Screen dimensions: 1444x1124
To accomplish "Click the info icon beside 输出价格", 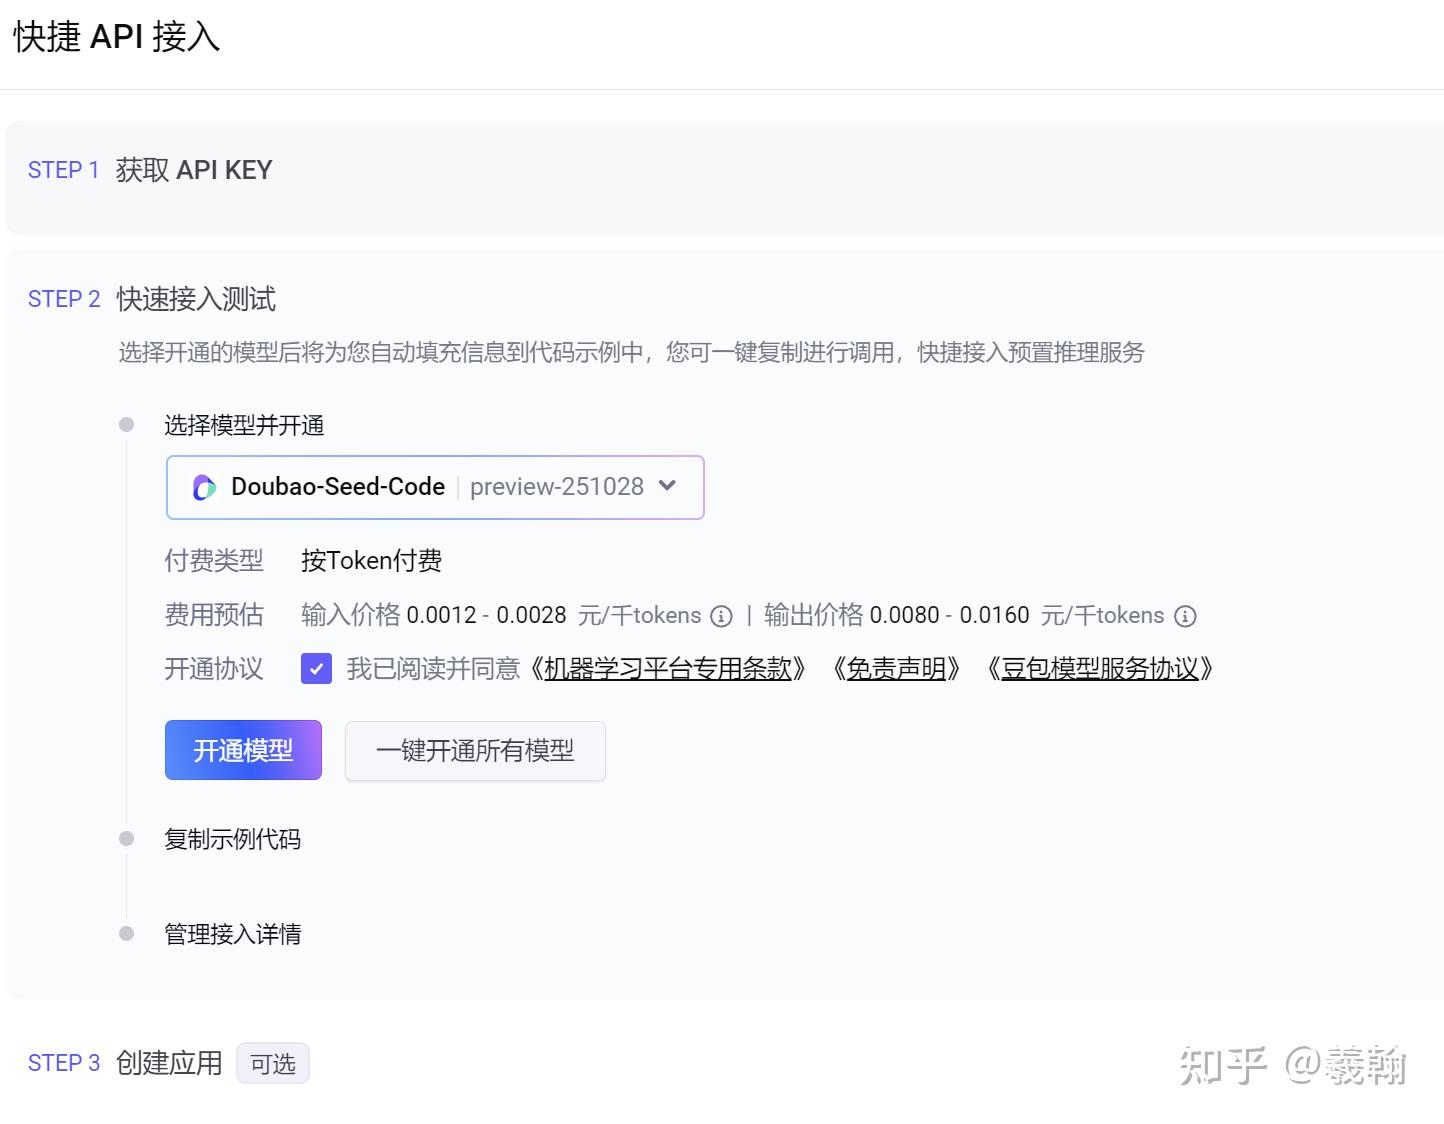I will [x=1185, y=617].
